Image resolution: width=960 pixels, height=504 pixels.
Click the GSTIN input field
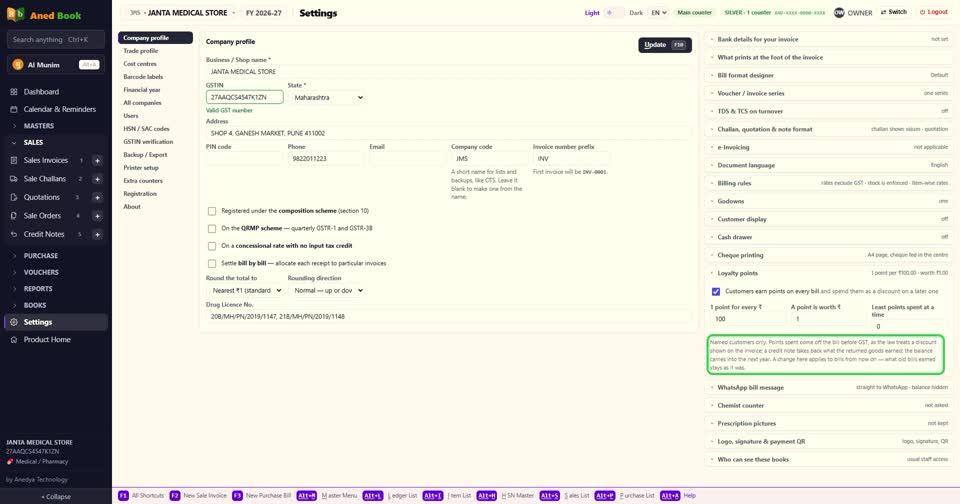(244, 97)
